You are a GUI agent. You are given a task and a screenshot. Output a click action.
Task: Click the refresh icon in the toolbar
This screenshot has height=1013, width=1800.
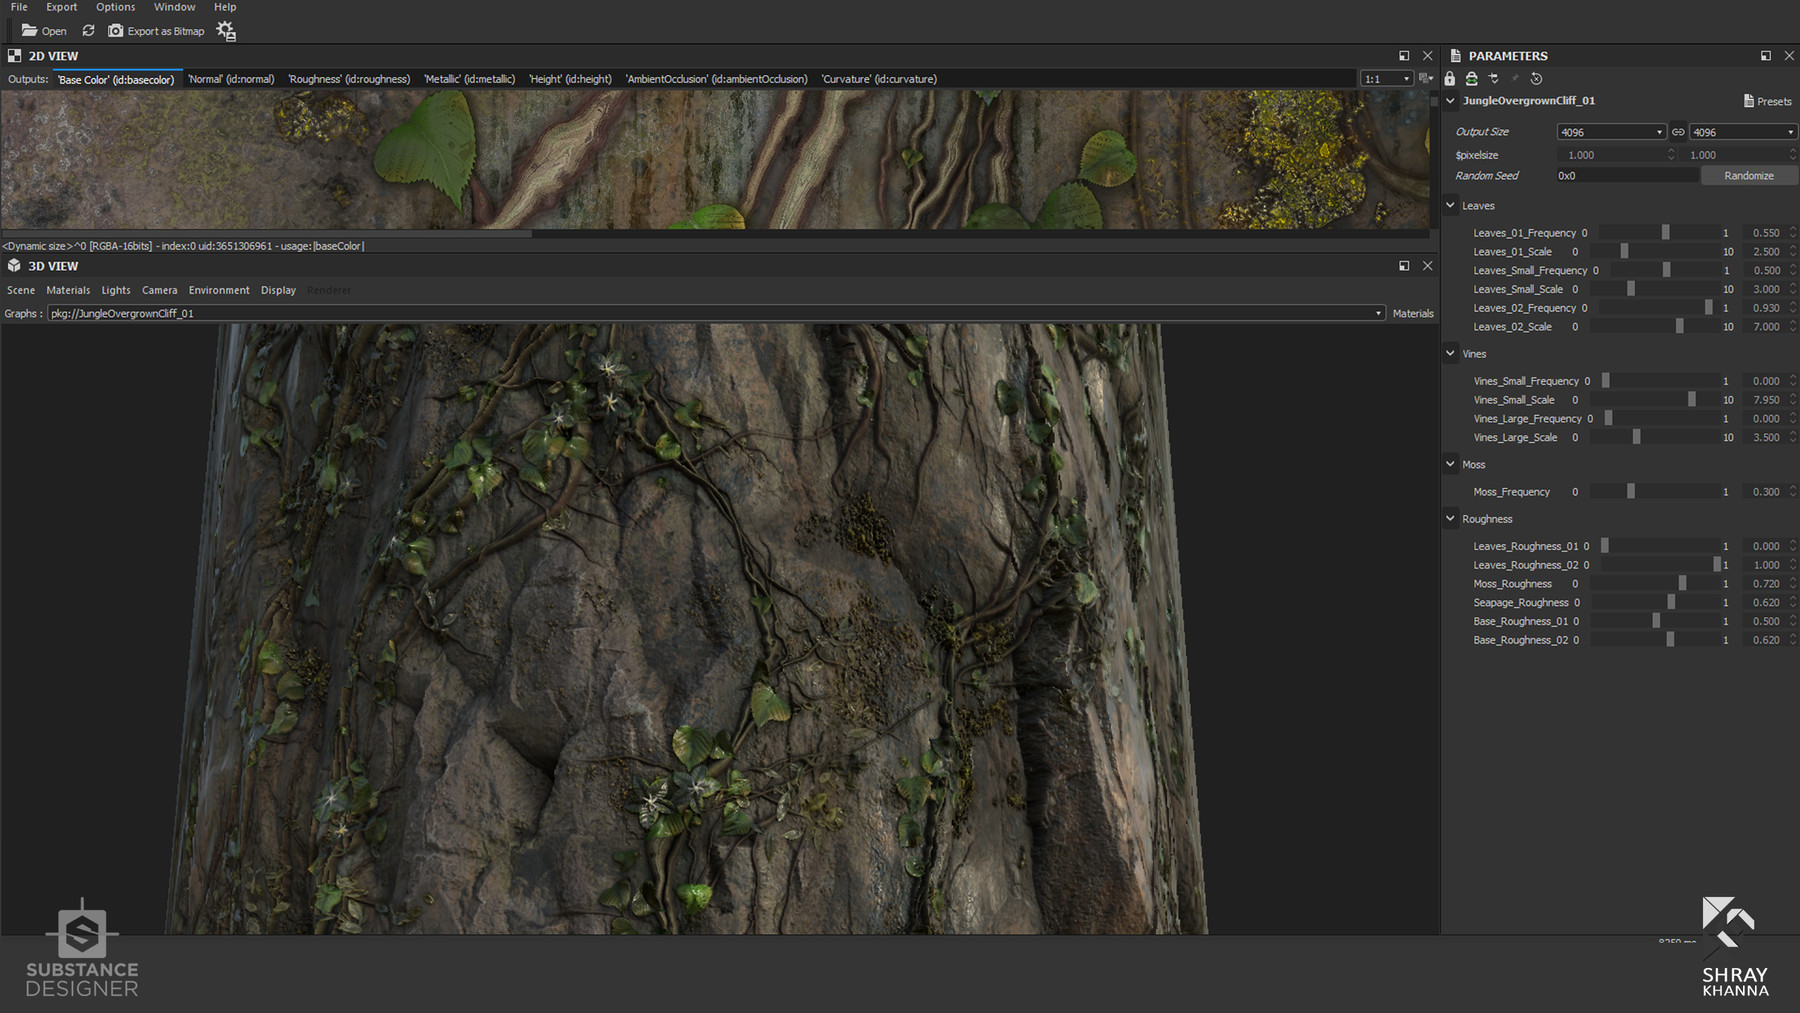88,31
